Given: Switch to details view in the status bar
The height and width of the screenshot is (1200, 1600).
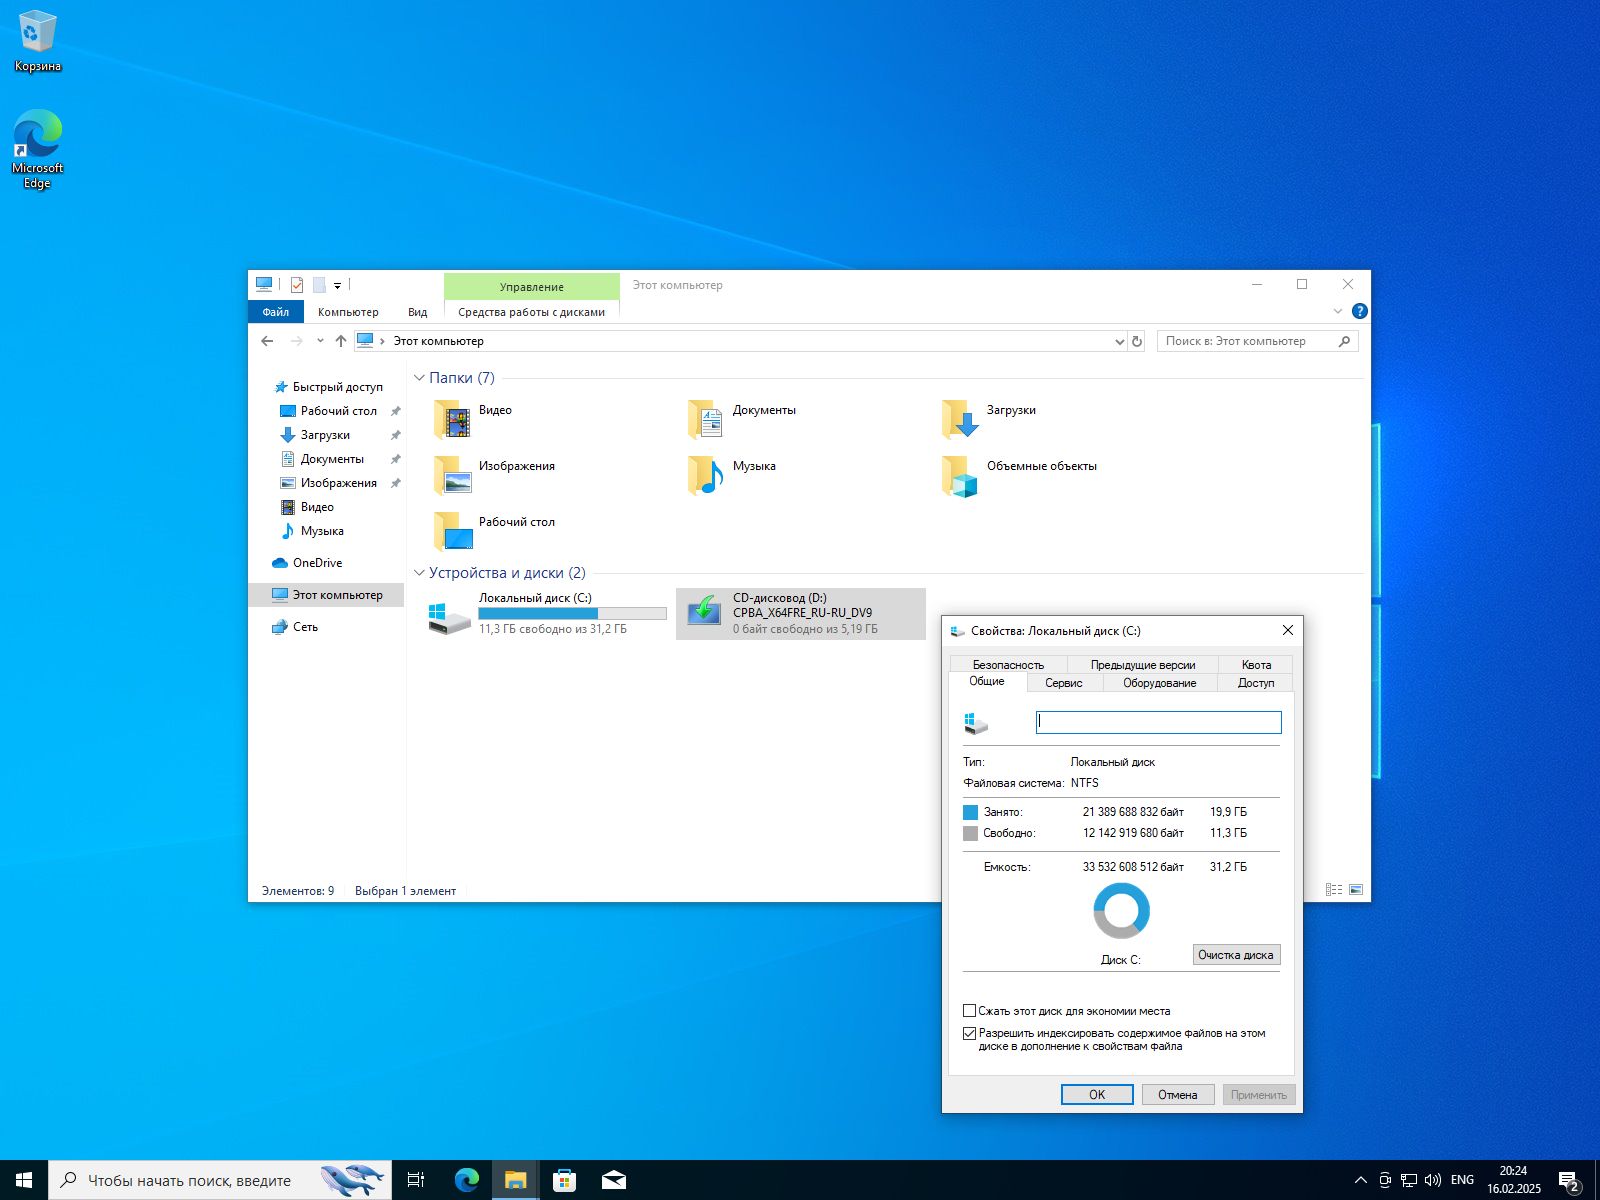Looking at the screenshot, I should 1335,888.
